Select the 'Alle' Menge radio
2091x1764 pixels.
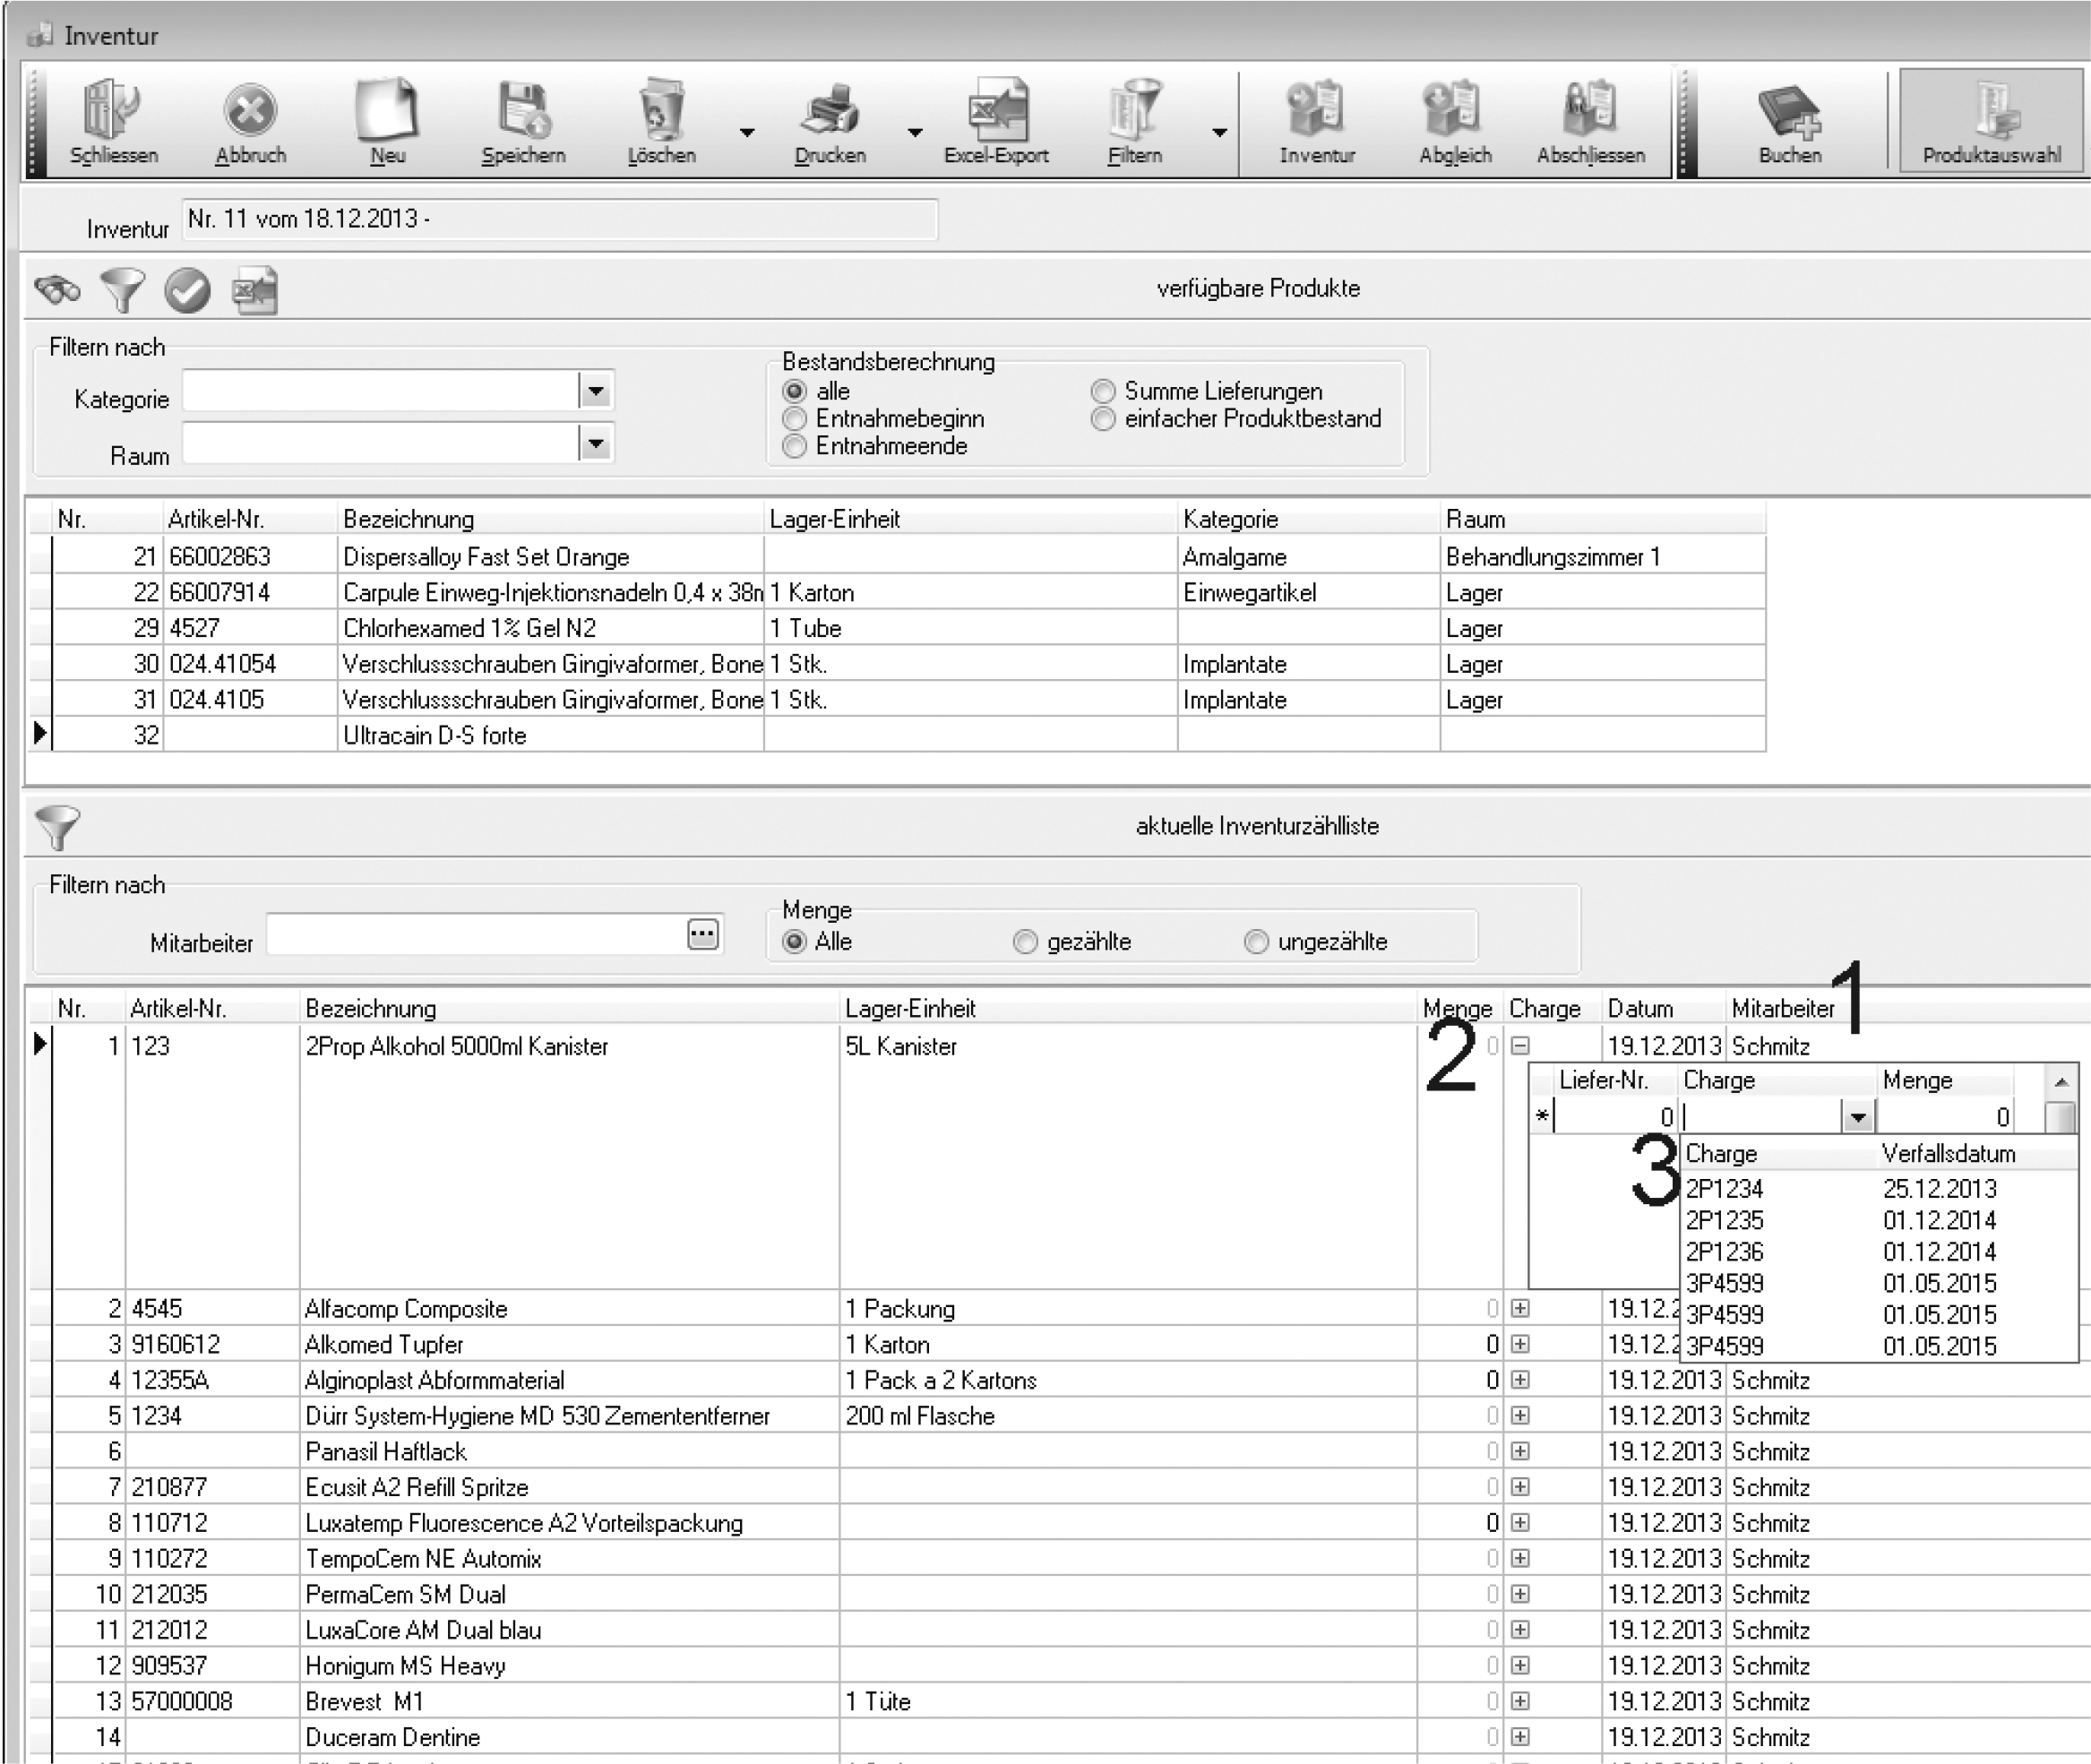[794, 942]
